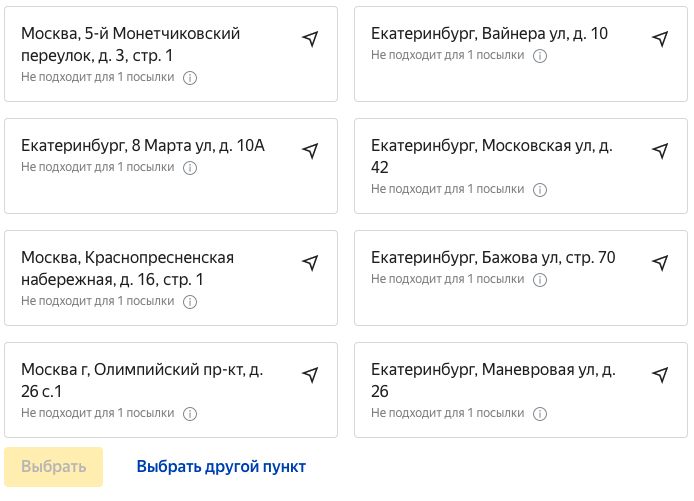Open info icon under 5-й Монетчиковский переулок

click(190, 77)
